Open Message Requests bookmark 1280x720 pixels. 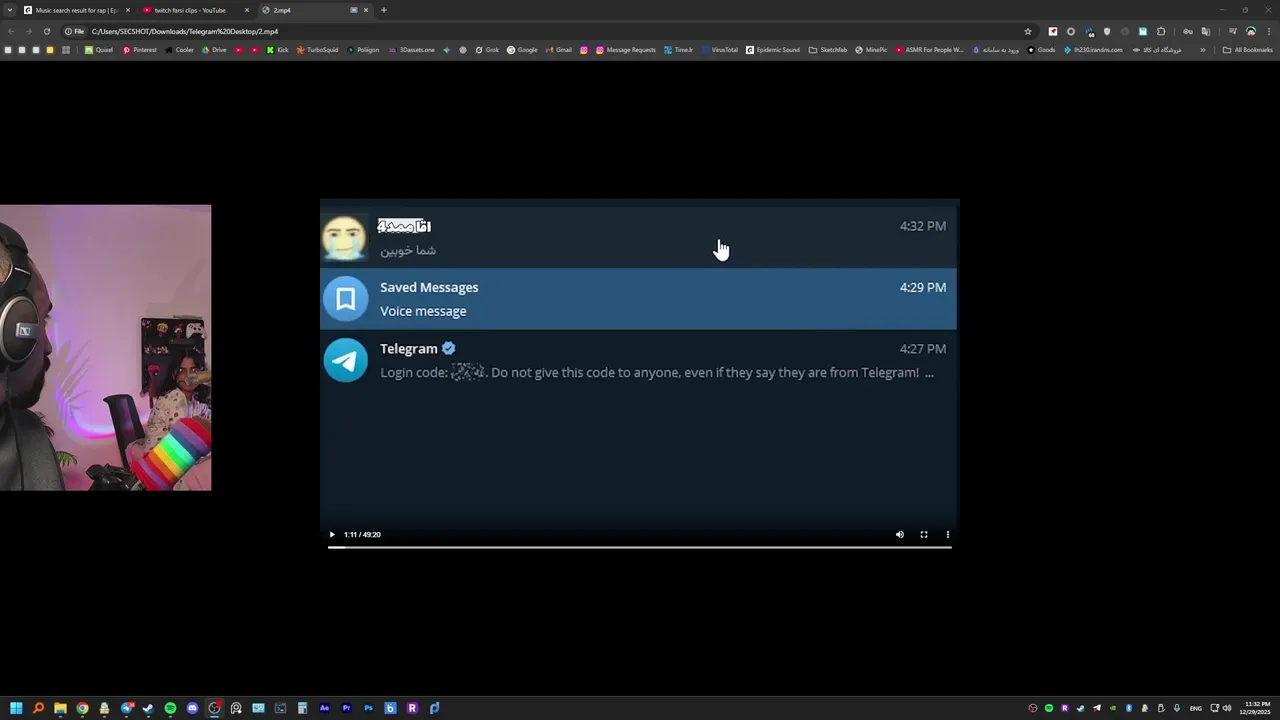click(626, 49)
